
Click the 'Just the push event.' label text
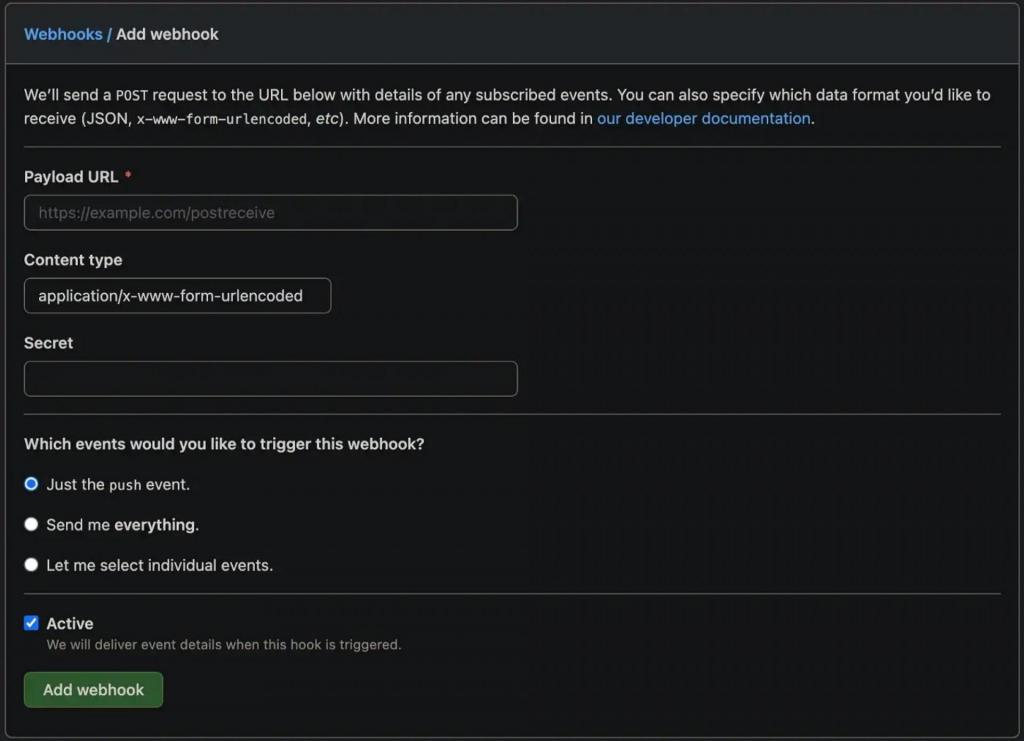118,485
